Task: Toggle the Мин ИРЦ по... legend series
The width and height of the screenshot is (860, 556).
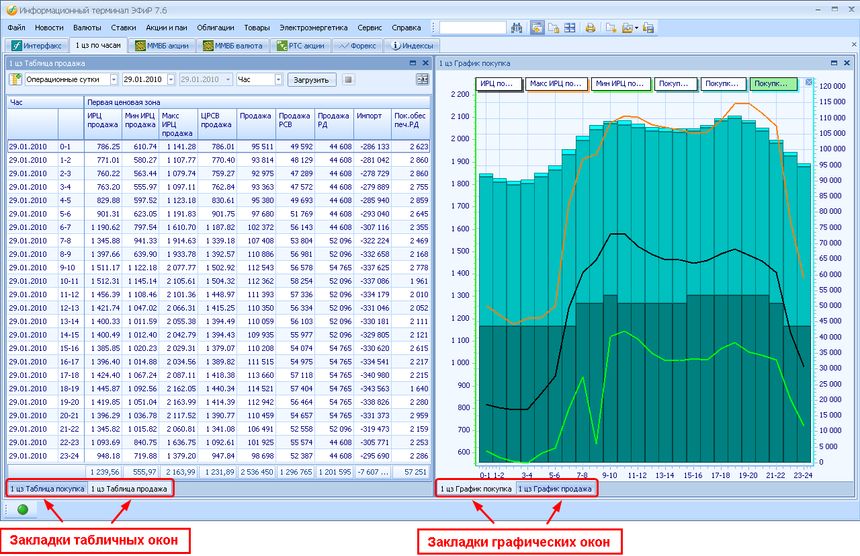Action: coord(620,85)
